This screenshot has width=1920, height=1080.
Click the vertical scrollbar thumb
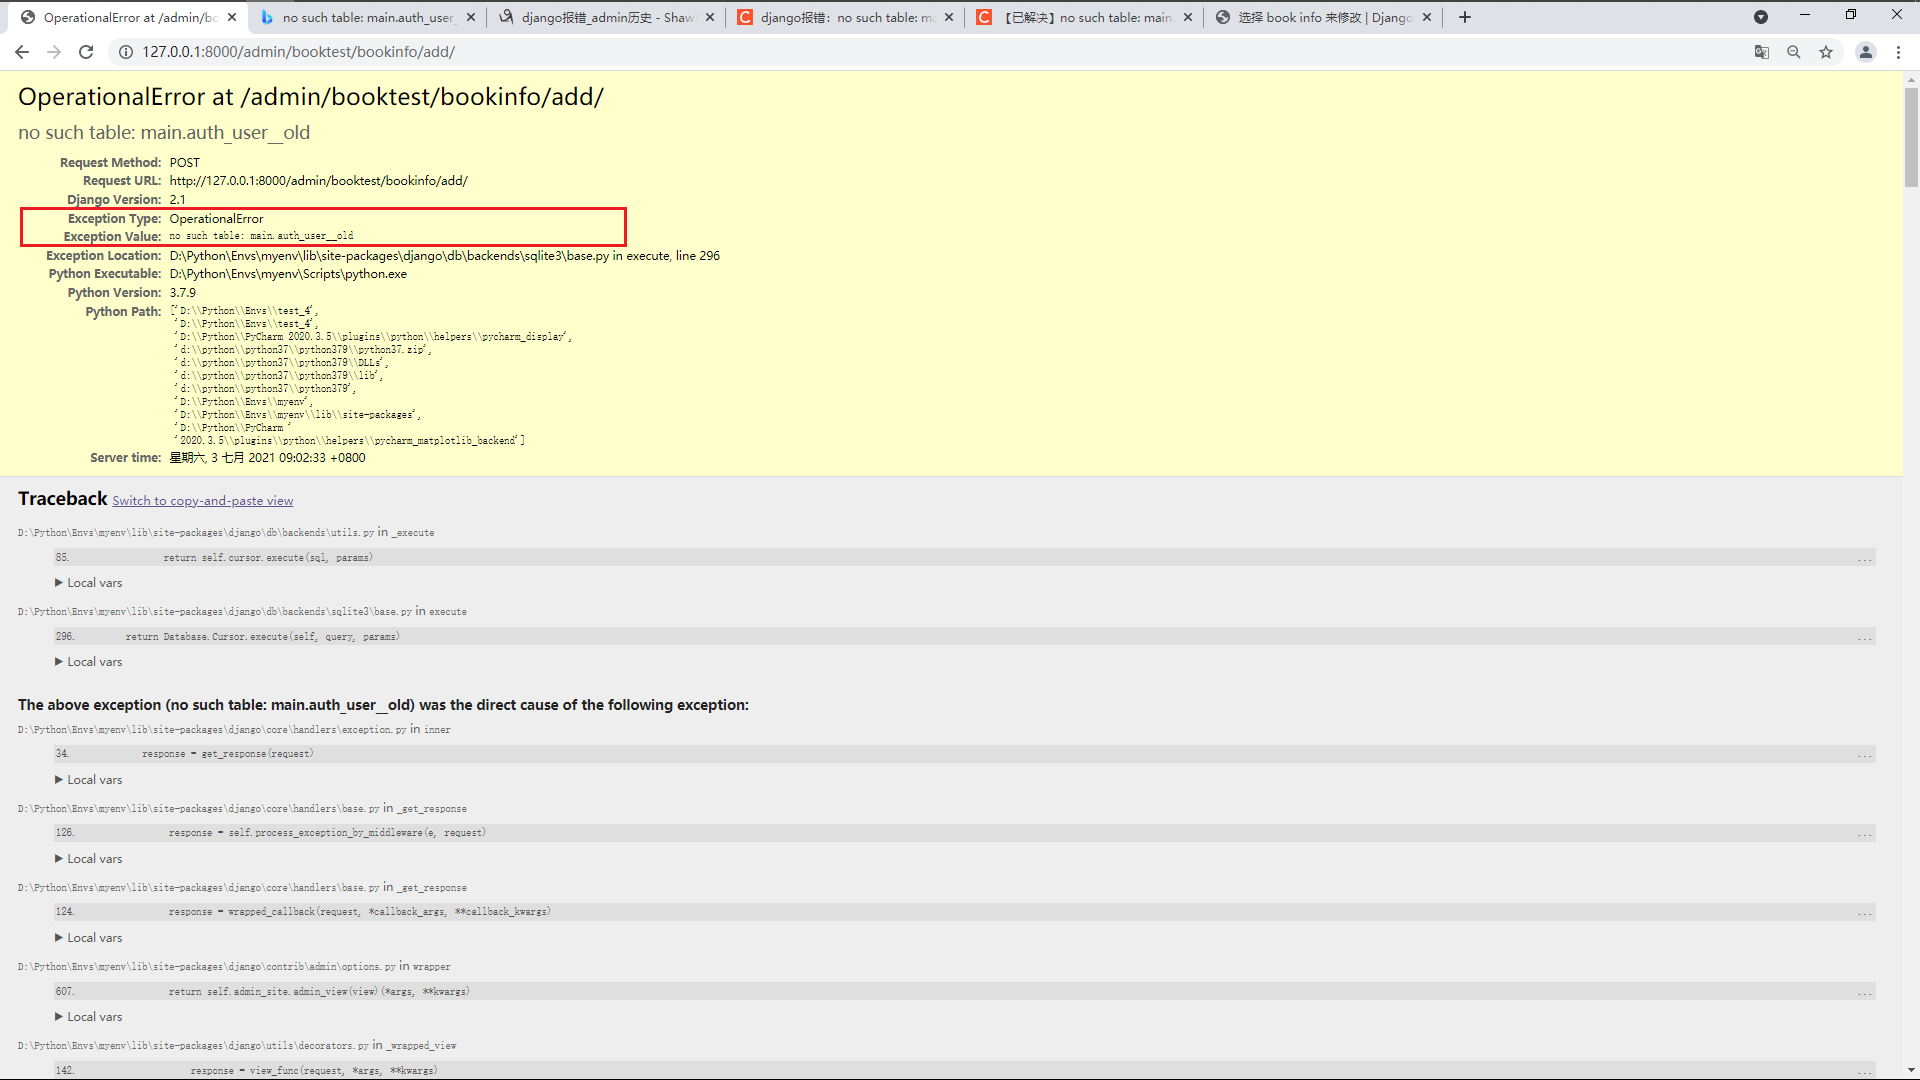pyautogui.click(x=1911, y=137)
